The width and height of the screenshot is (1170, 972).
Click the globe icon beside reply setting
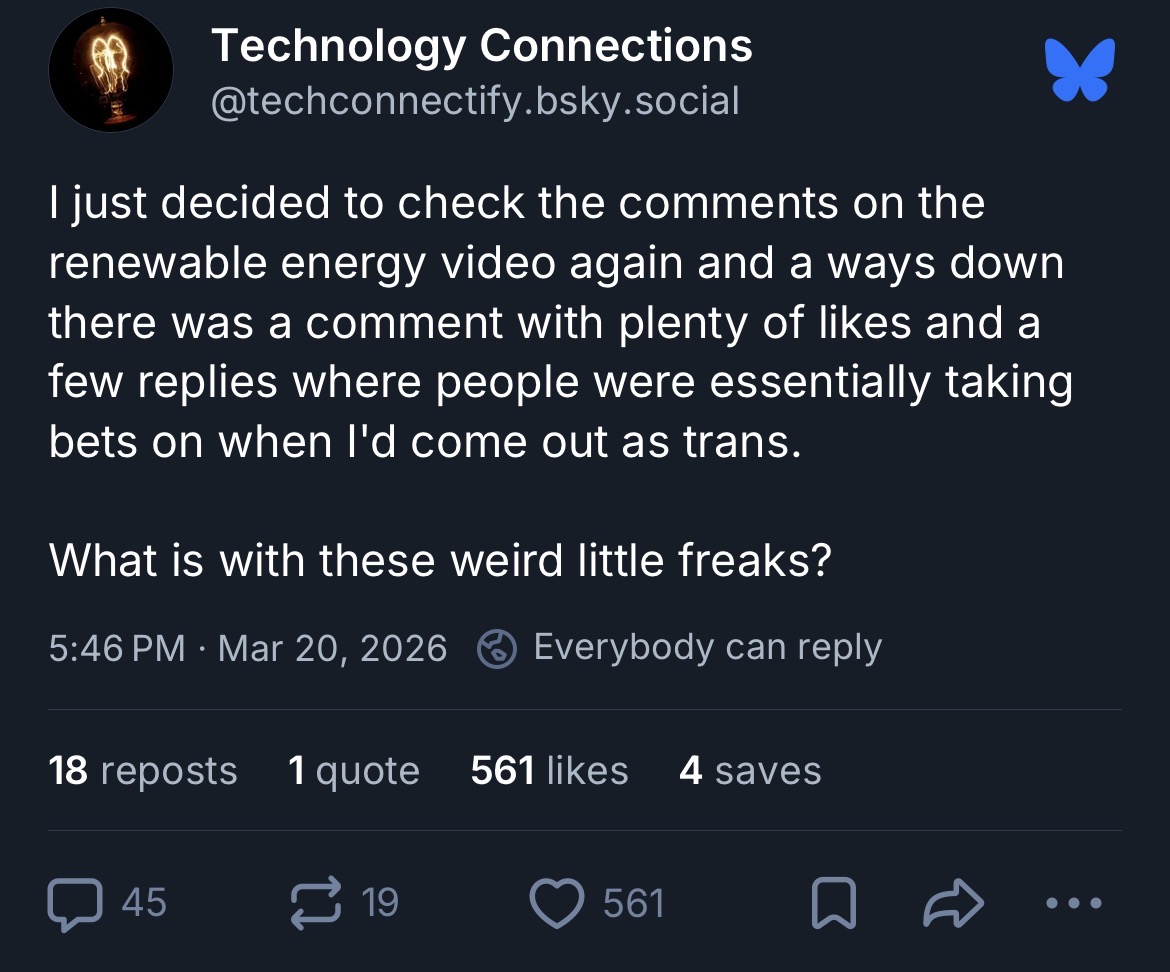pyautogui.click(x=497, y=648)
